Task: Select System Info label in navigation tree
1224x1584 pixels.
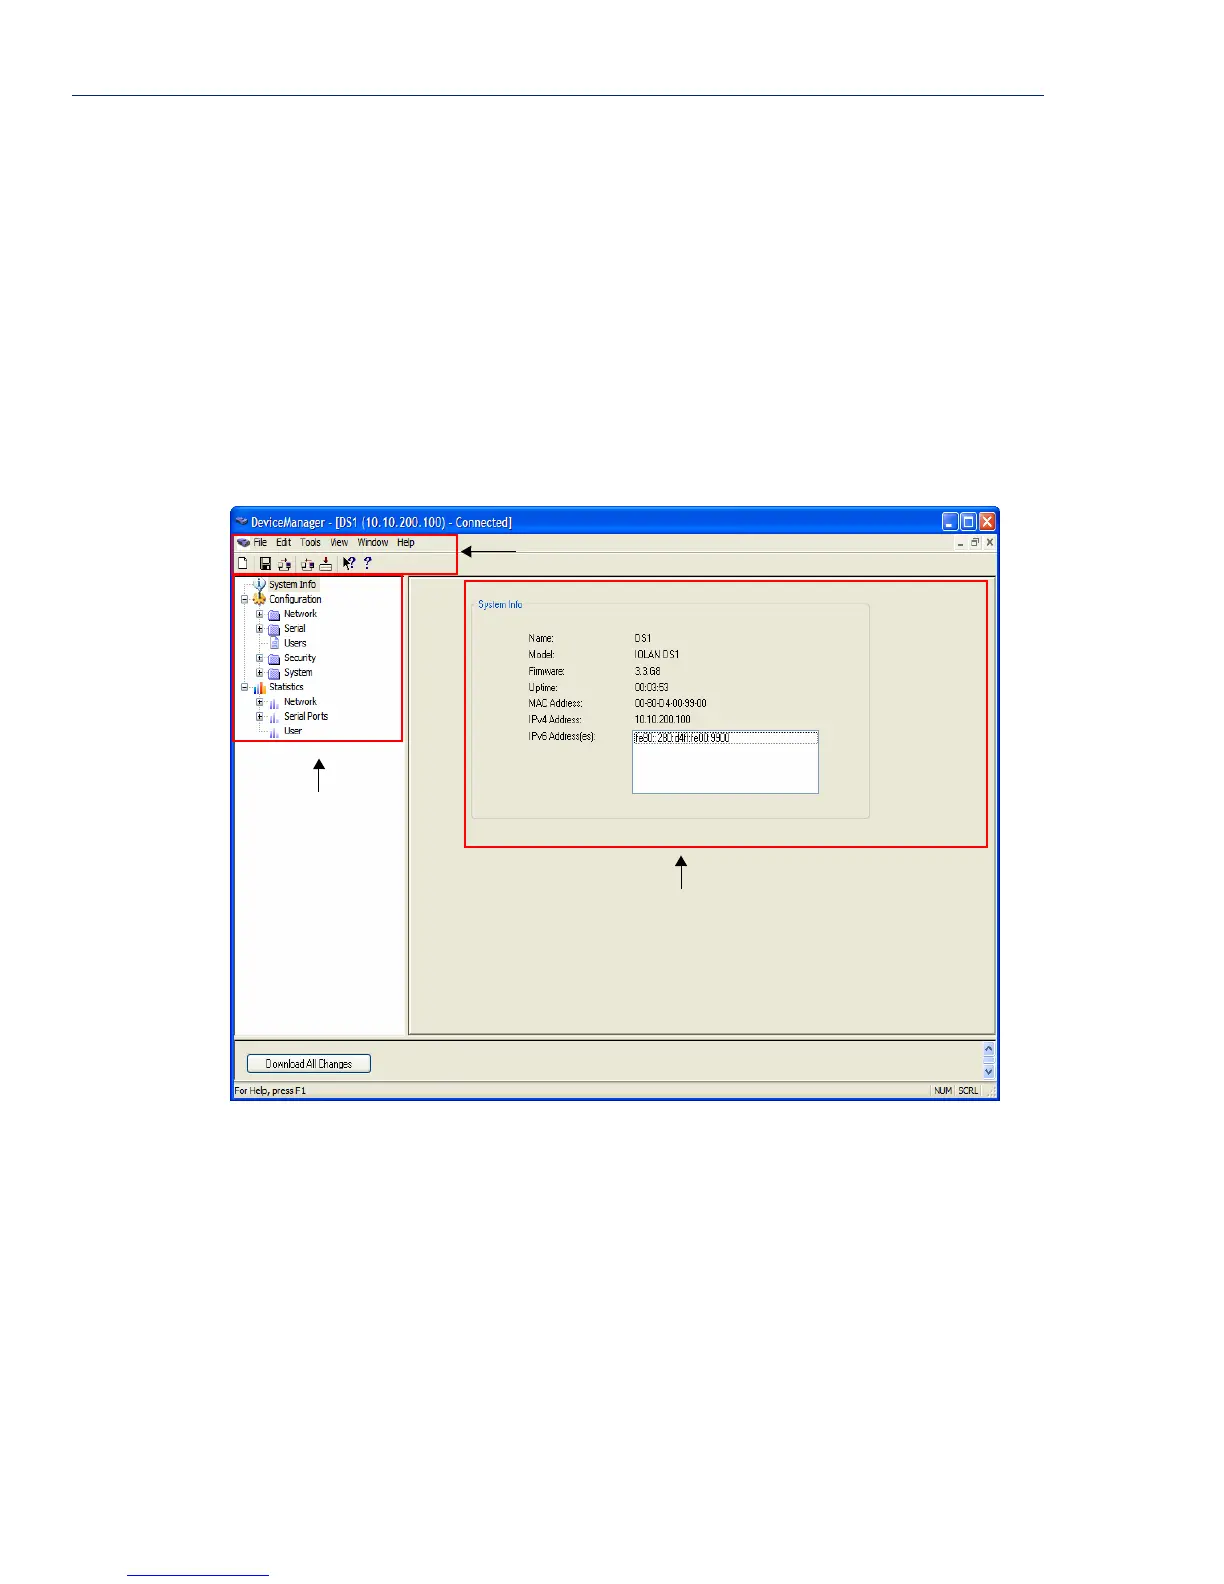Action: [292, 585]
